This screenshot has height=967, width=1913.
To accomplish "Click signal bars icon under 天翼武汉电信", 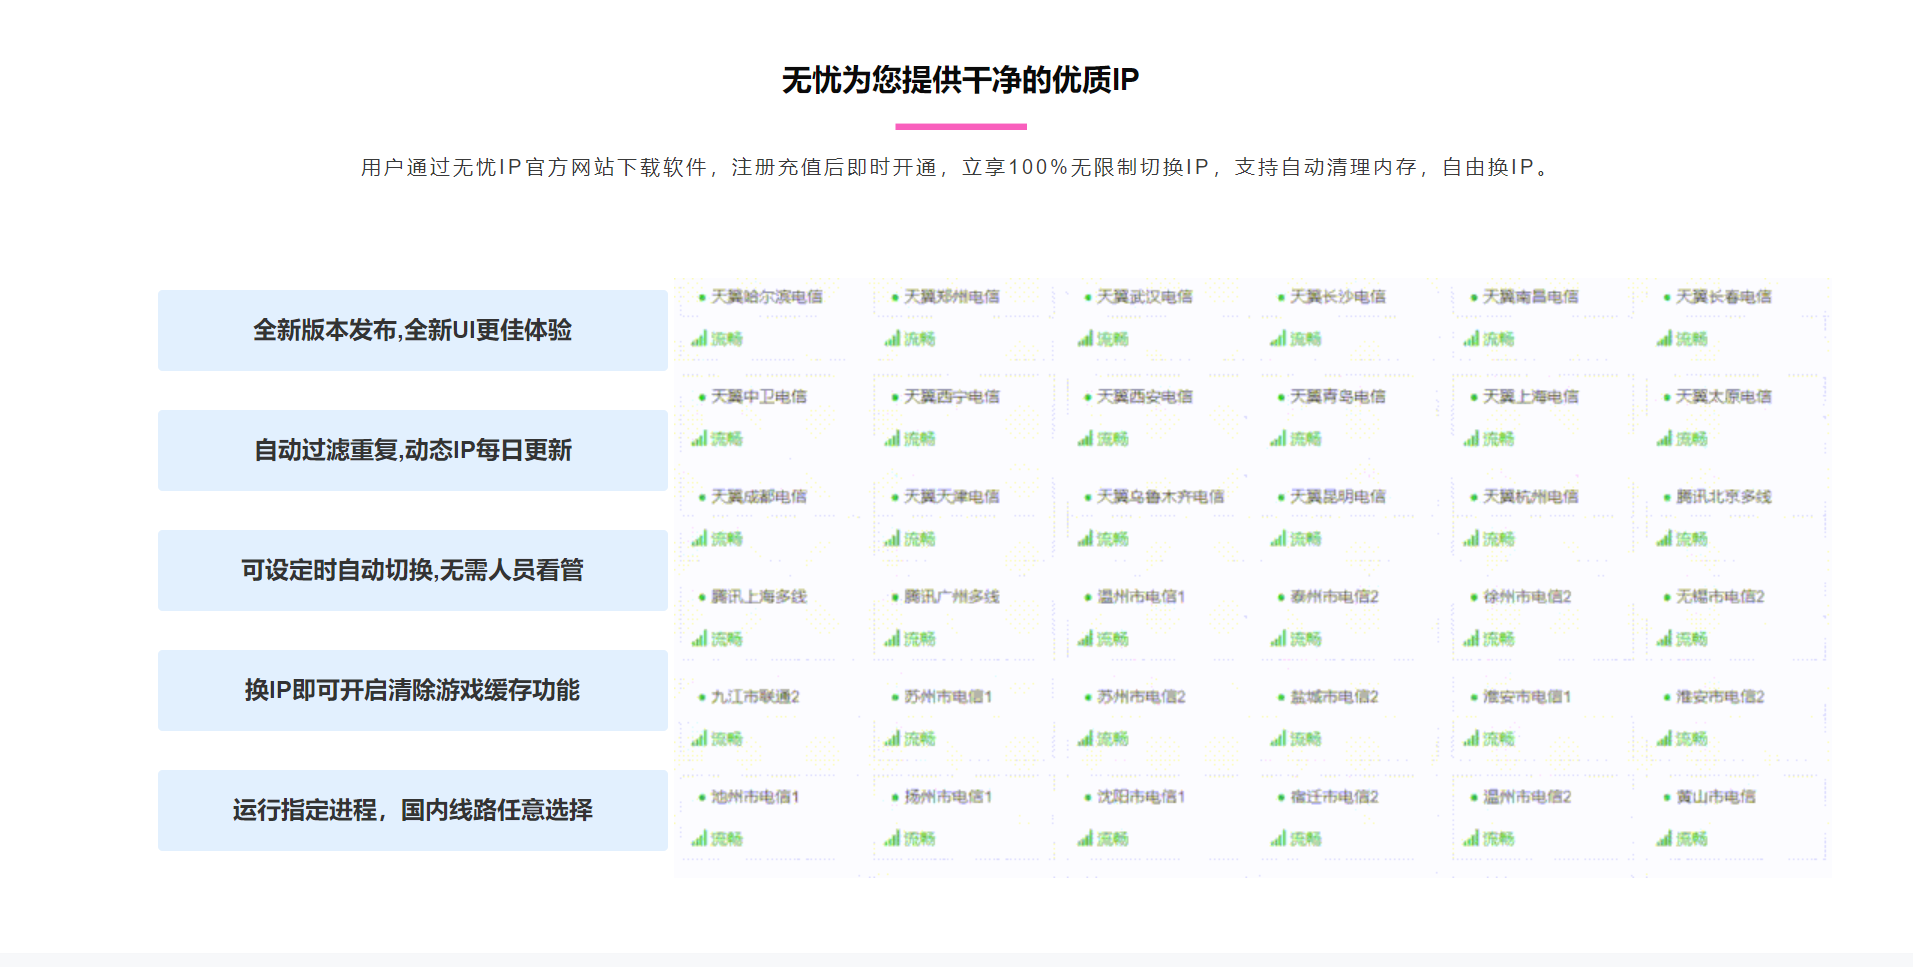I will [1085, 338].
